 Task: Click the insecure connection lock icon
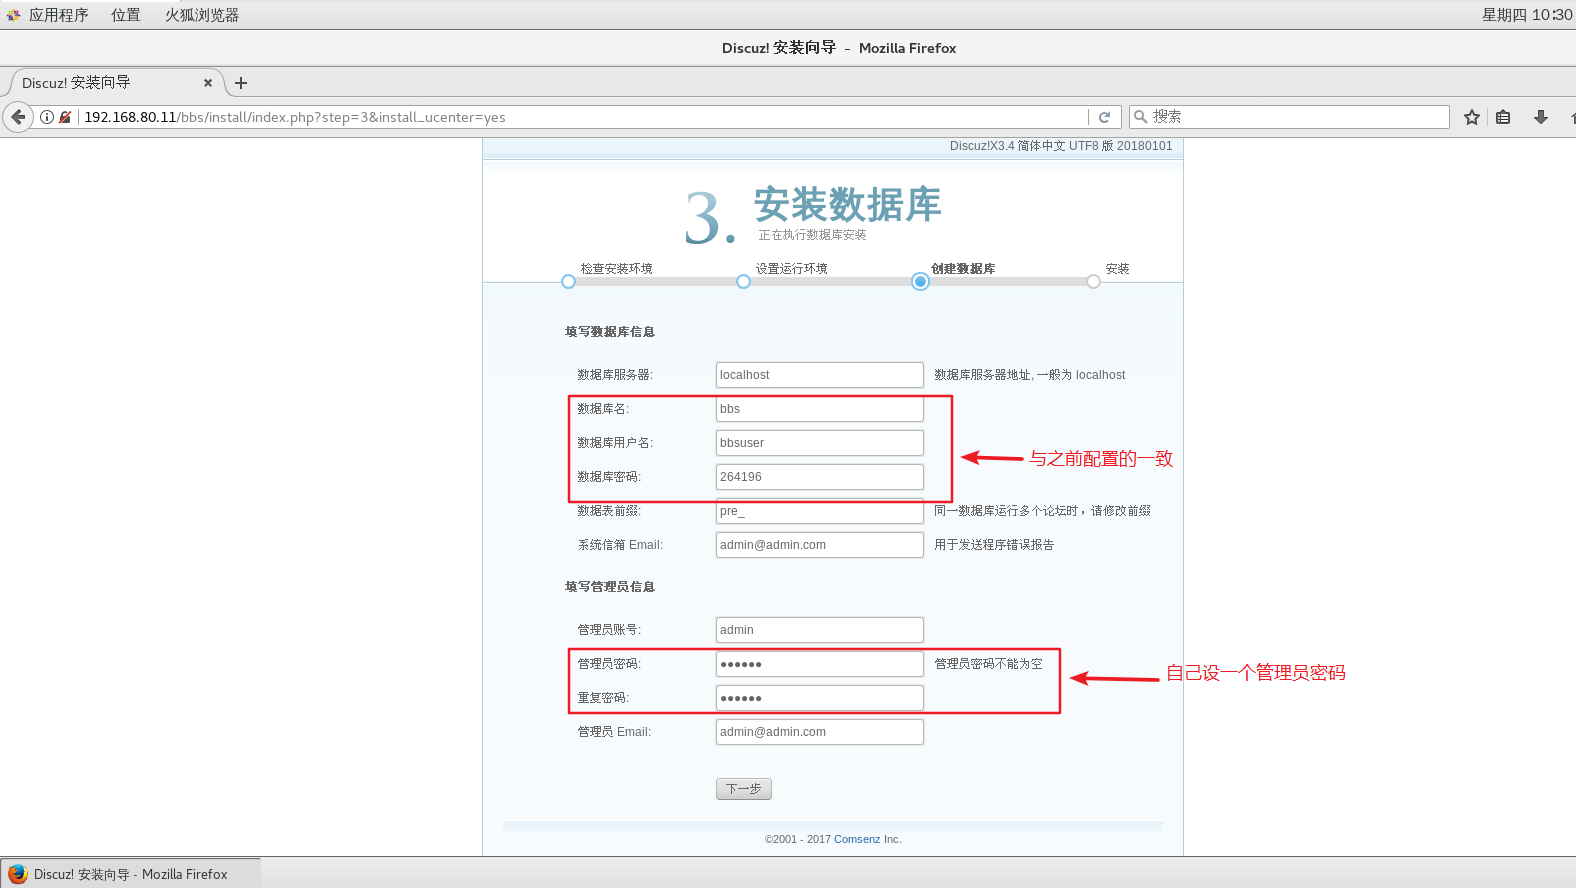(65, 117)
